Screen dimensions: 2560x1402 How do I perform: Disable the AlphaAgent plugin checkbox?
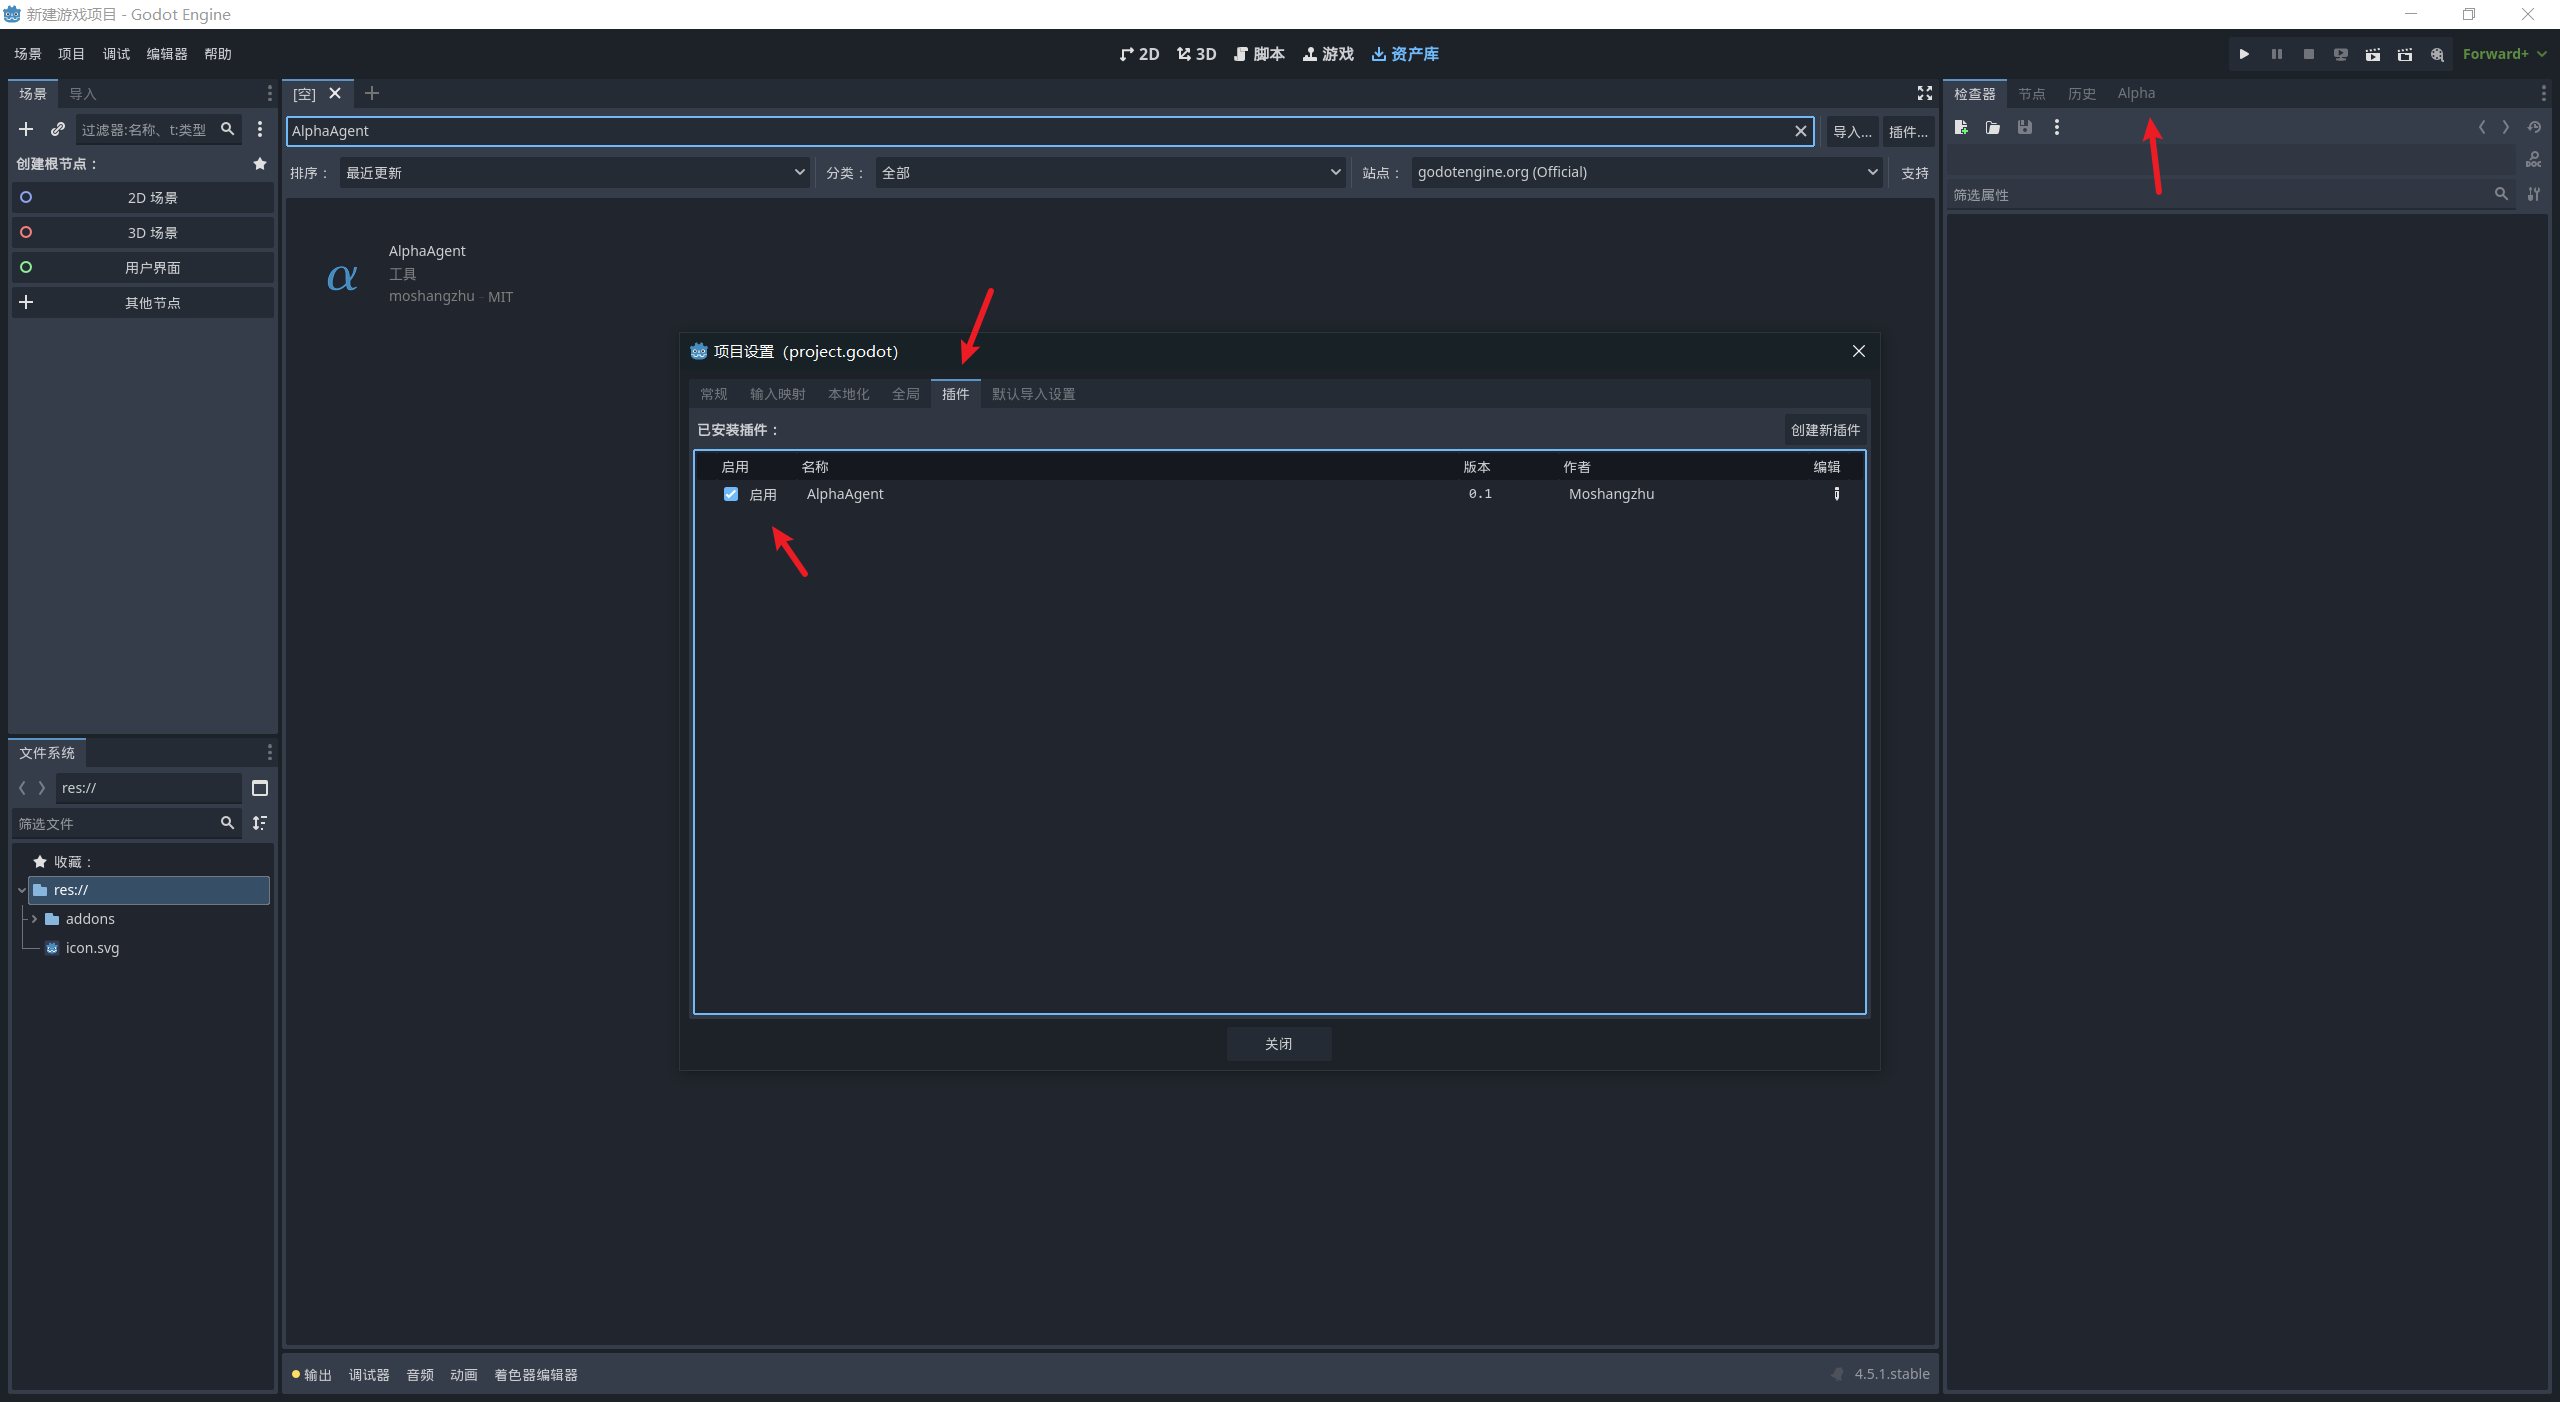click(x=731, y=494)
